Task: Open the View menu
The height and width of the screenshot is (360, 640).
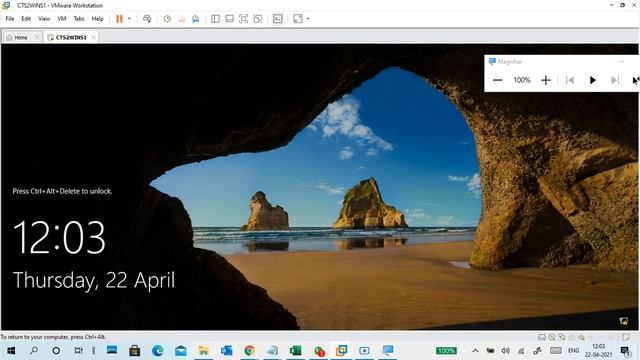Action: pos(44,19)
